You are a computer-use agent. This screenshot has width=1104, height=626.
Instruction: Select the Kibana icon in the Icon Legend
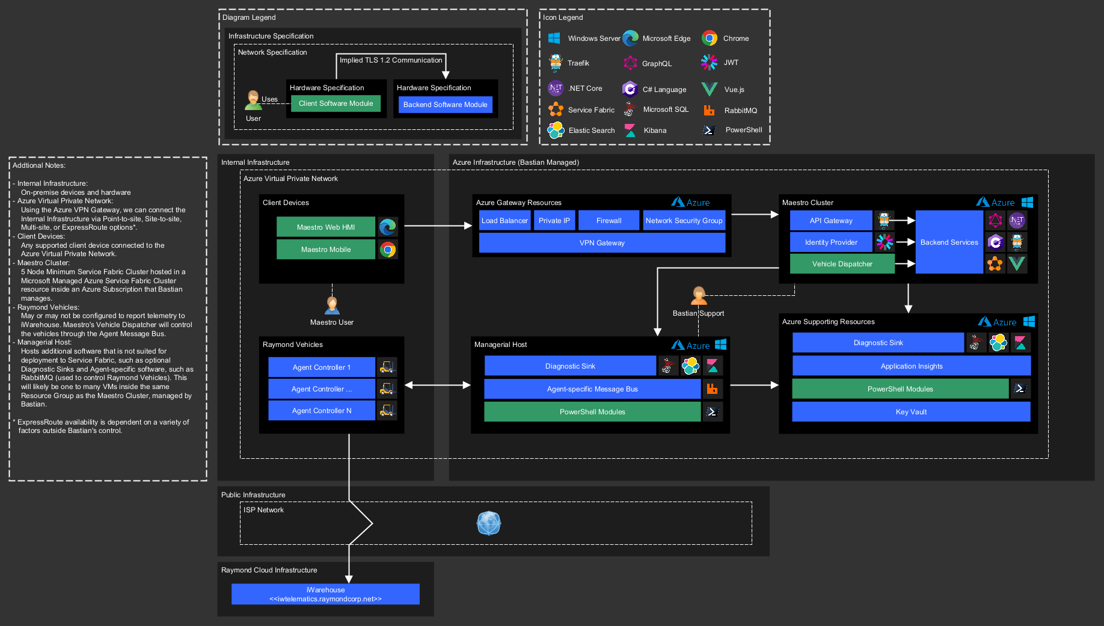(x=630, y=130)
